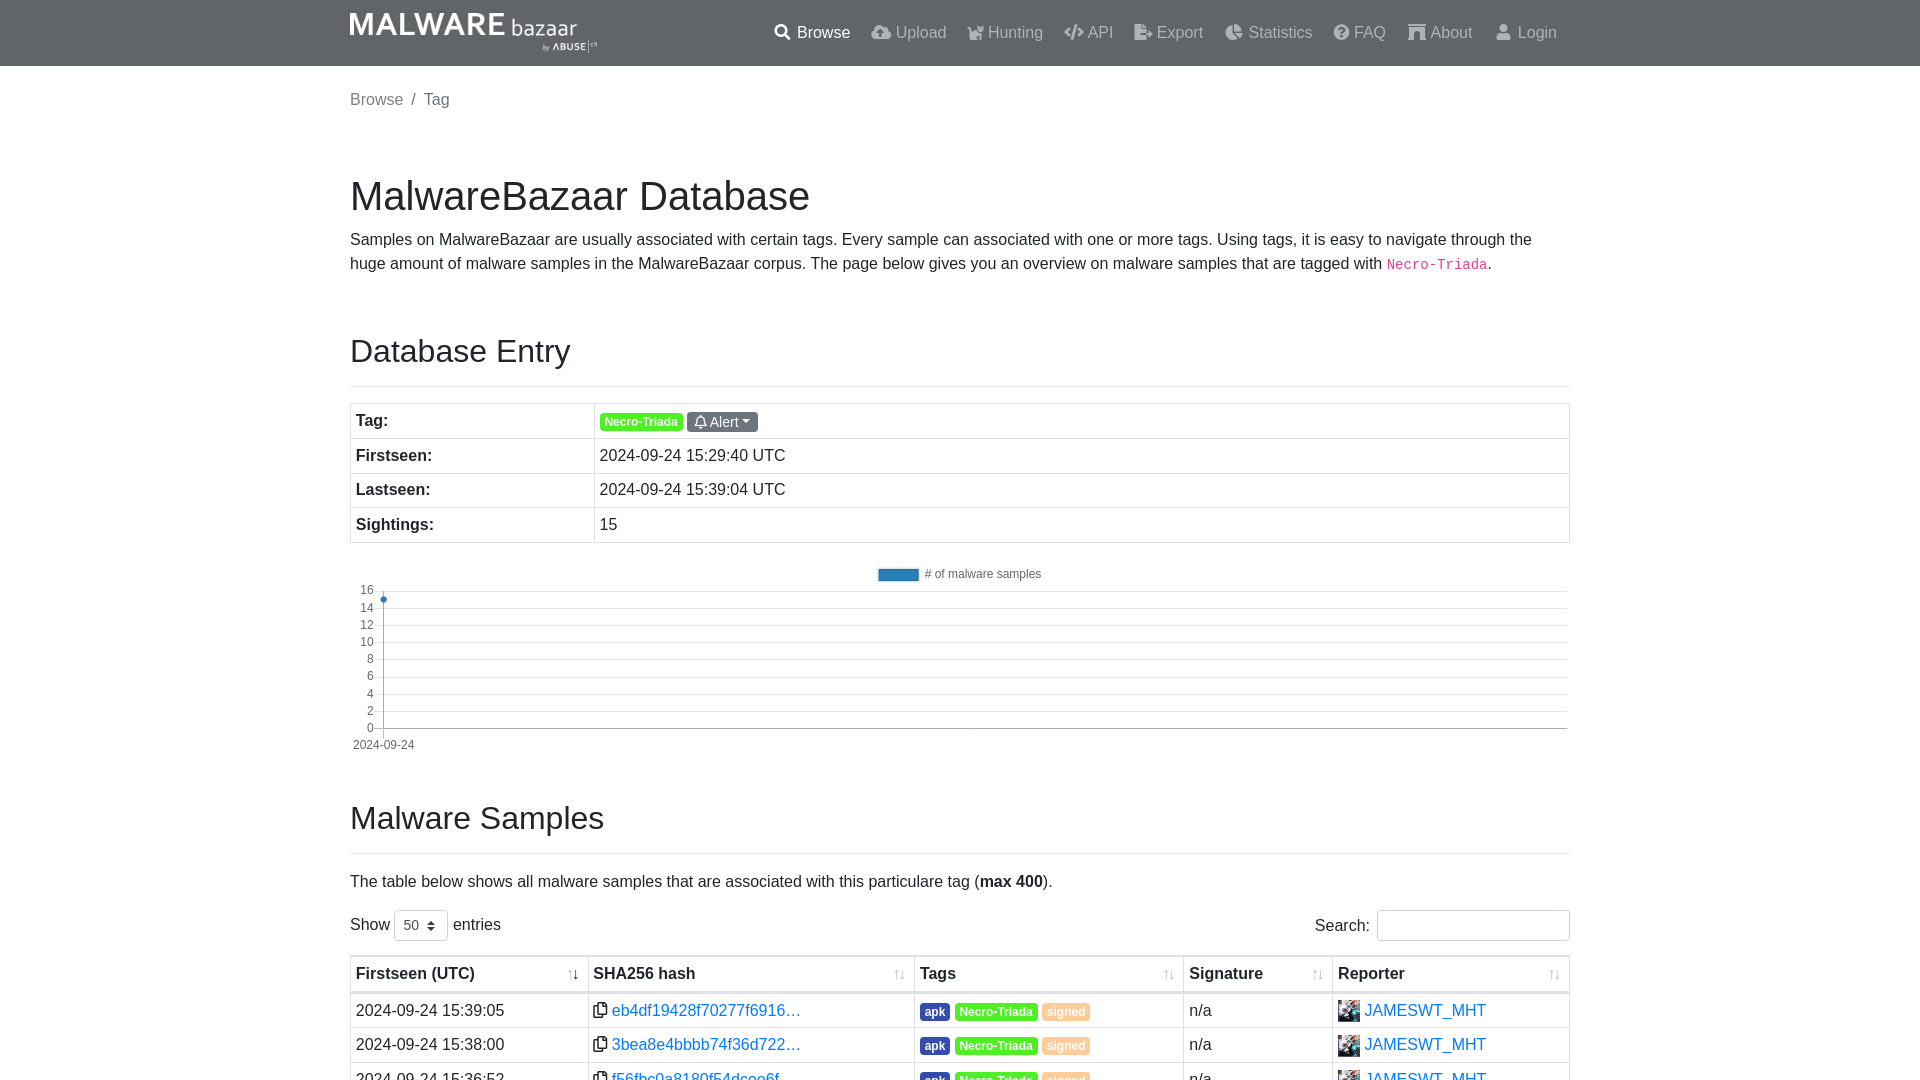Viewport: 1920px width, 1080px height.
Task: Copy hash eb4df19428f70277f6916 to clipboard
Action: [x=600, y=1010]
